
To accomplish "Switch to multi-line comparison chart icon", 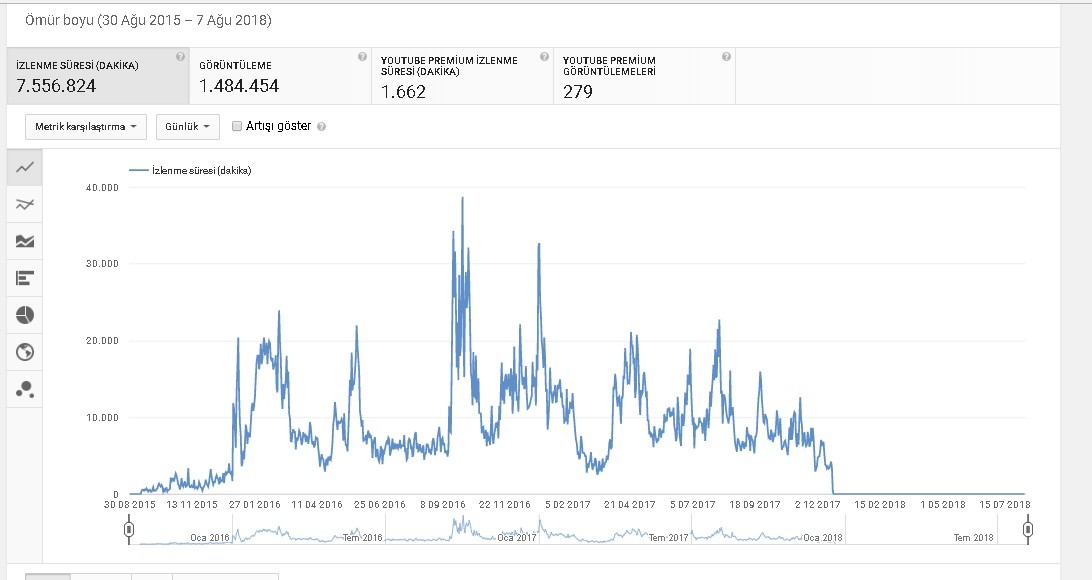I will click(x=25, y=204).
